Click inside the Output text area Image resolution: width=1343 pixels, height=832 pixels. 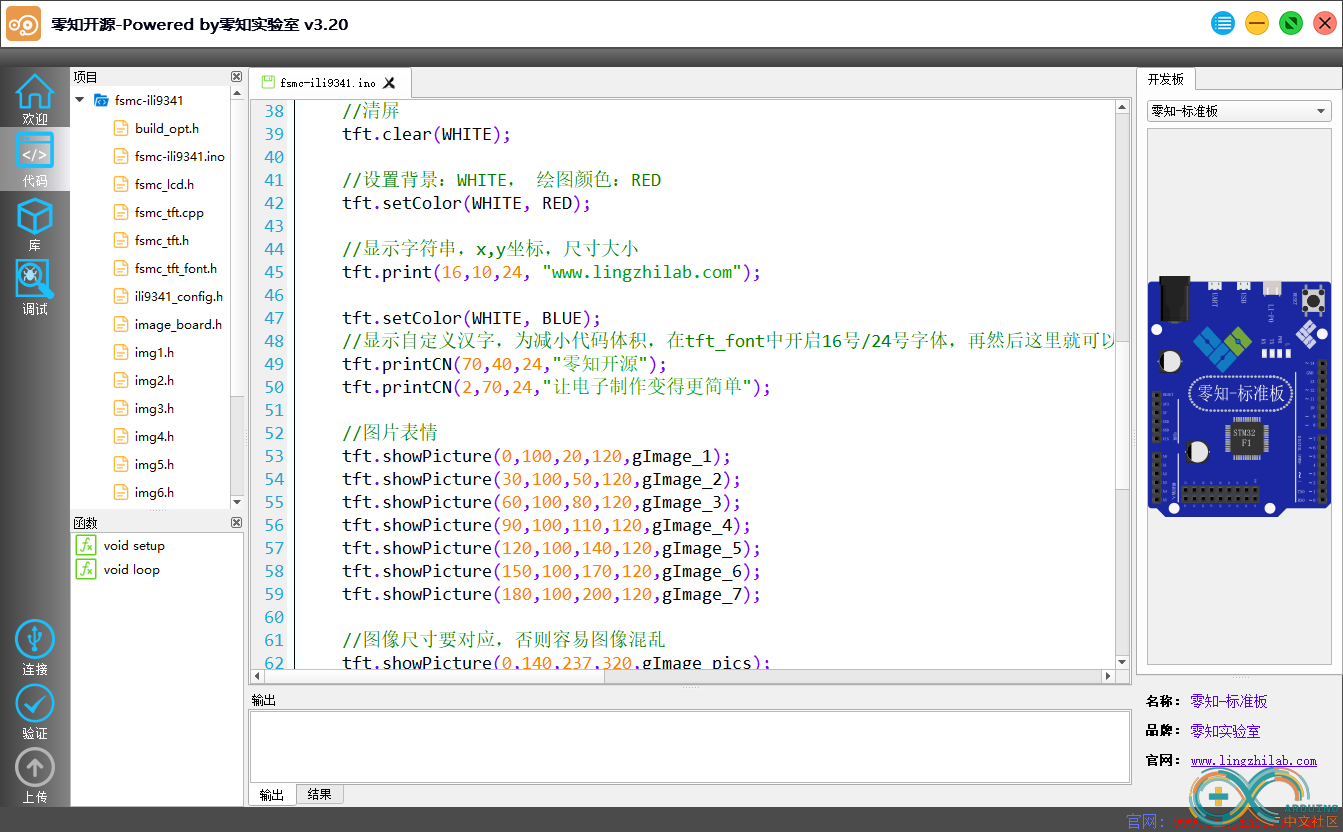(x=690, y=746)
